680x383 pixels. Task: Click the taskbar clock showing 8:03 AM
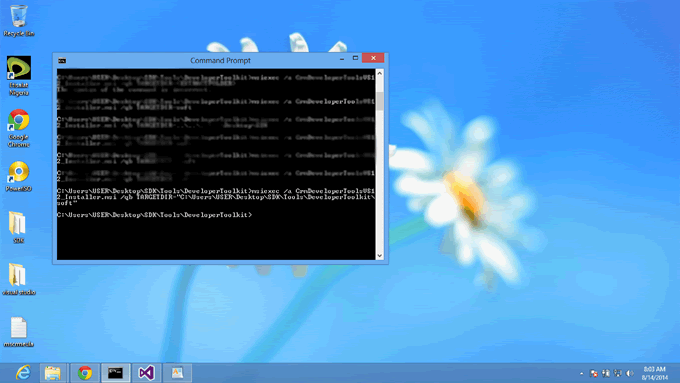(654, 373)
